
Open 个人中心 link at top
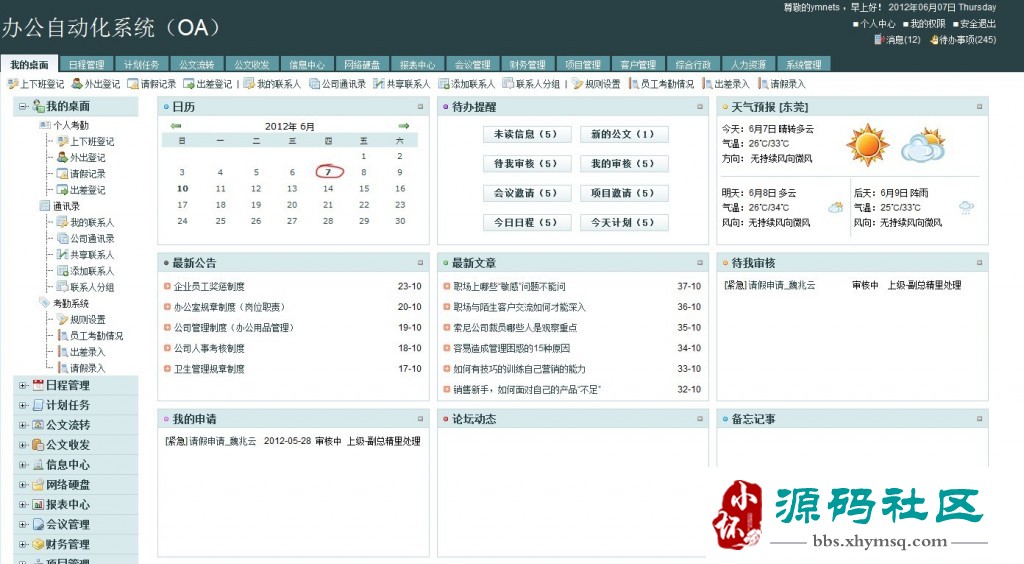[878, 24]
